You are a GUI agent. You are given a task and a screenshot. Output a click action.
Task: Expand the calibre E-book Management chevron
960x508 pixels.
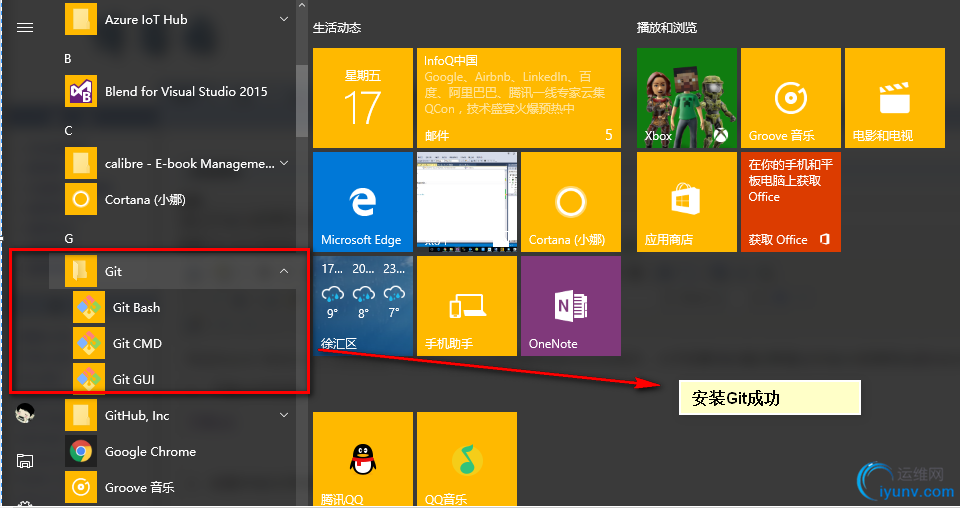[284, 163]
